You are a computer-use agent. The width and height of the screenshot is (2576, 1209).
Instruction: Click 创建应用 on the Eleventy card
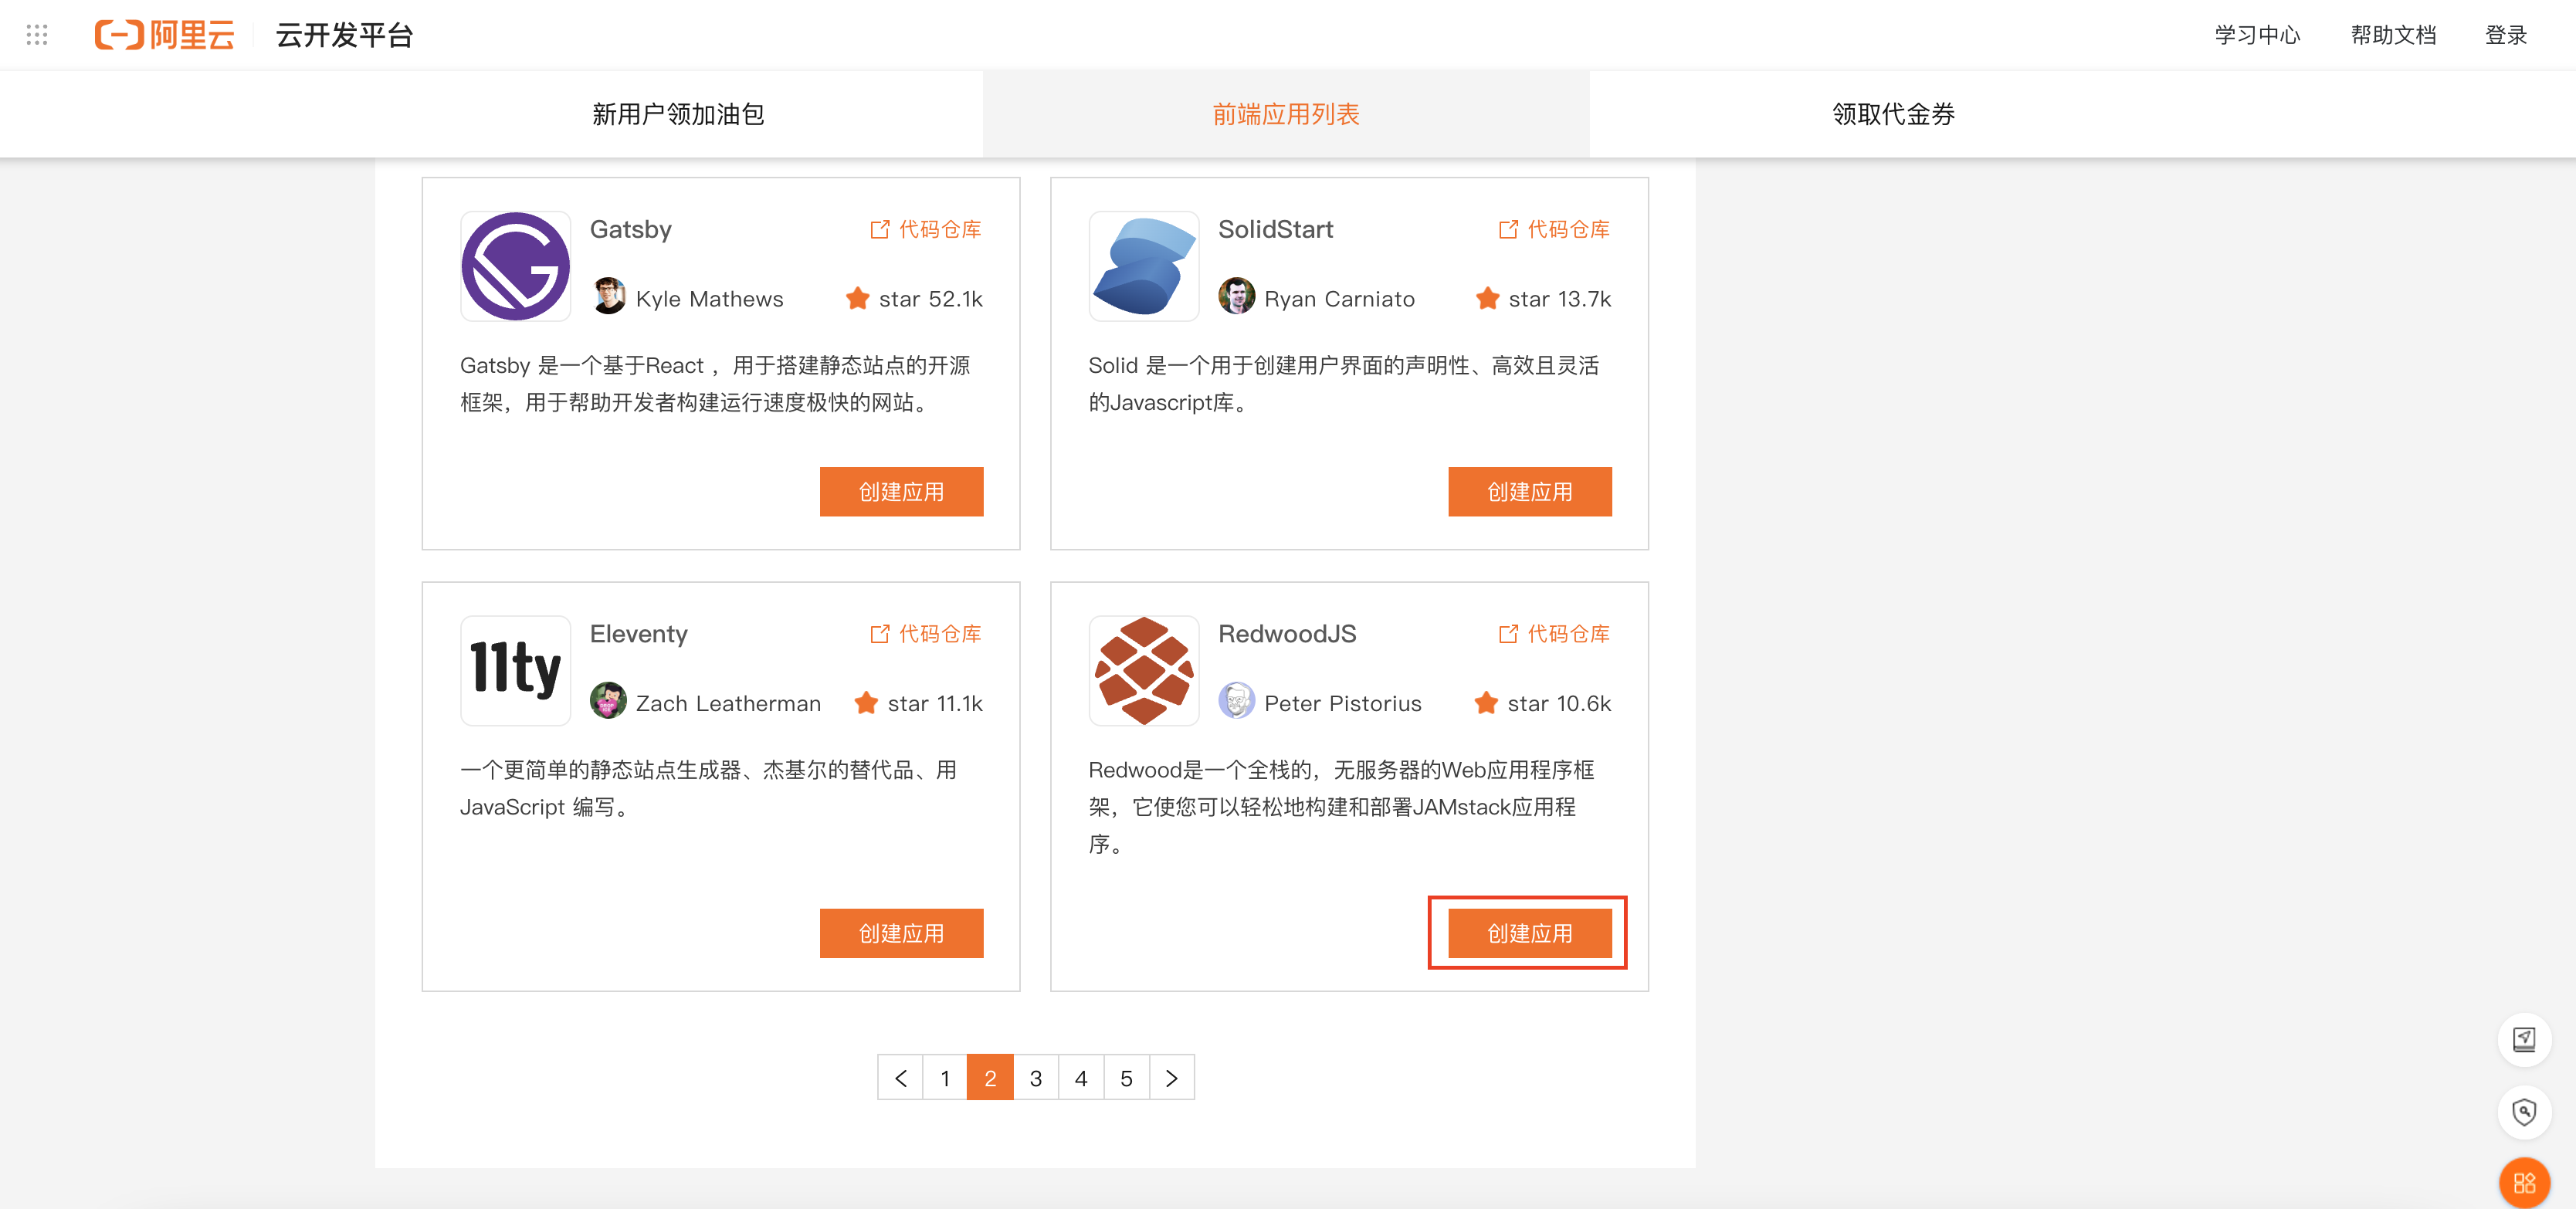click(901, 932)
